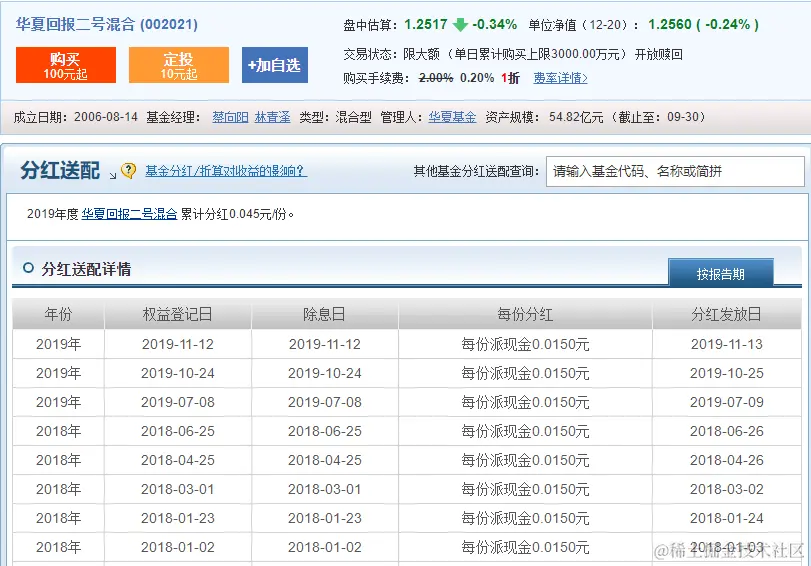
Task: Click the asset size 54.82亿元 text
Action: pyautogui.click(x=576, y=117)
